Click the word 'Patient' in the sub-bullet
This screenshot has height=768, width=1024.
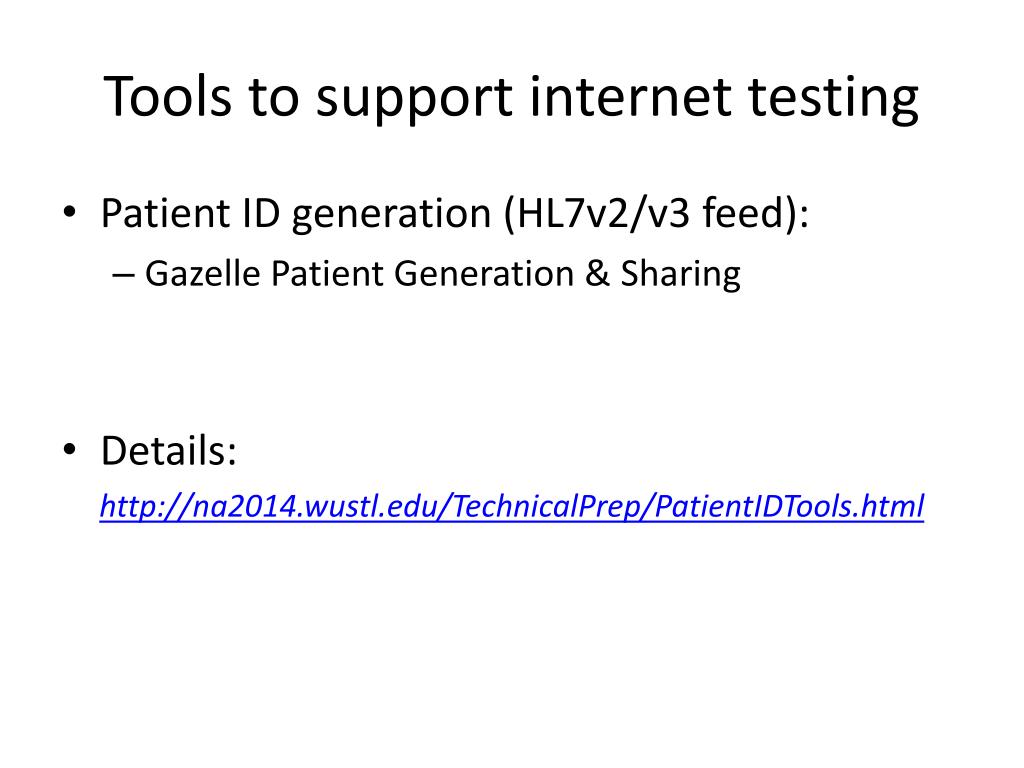point(327,273)
